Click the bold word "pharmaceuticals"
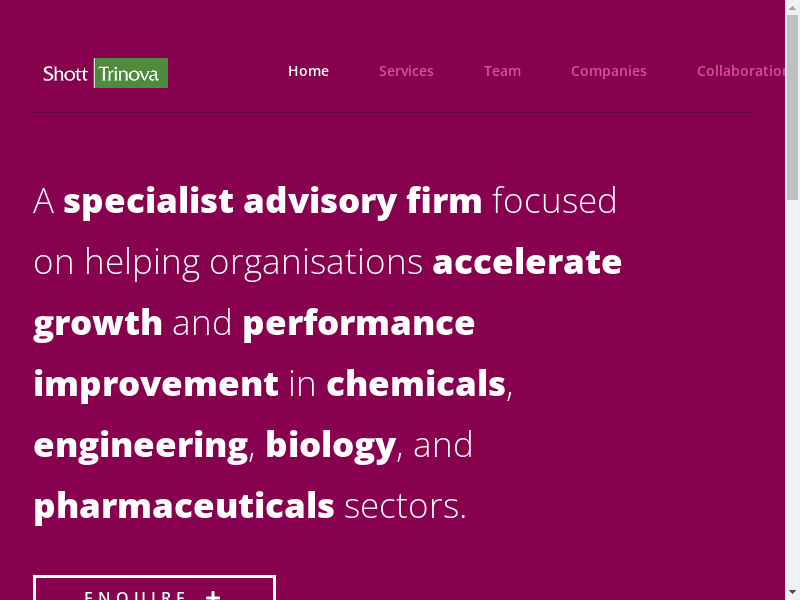Viewport: 800px width, 600px height. [x=184, y=506]
